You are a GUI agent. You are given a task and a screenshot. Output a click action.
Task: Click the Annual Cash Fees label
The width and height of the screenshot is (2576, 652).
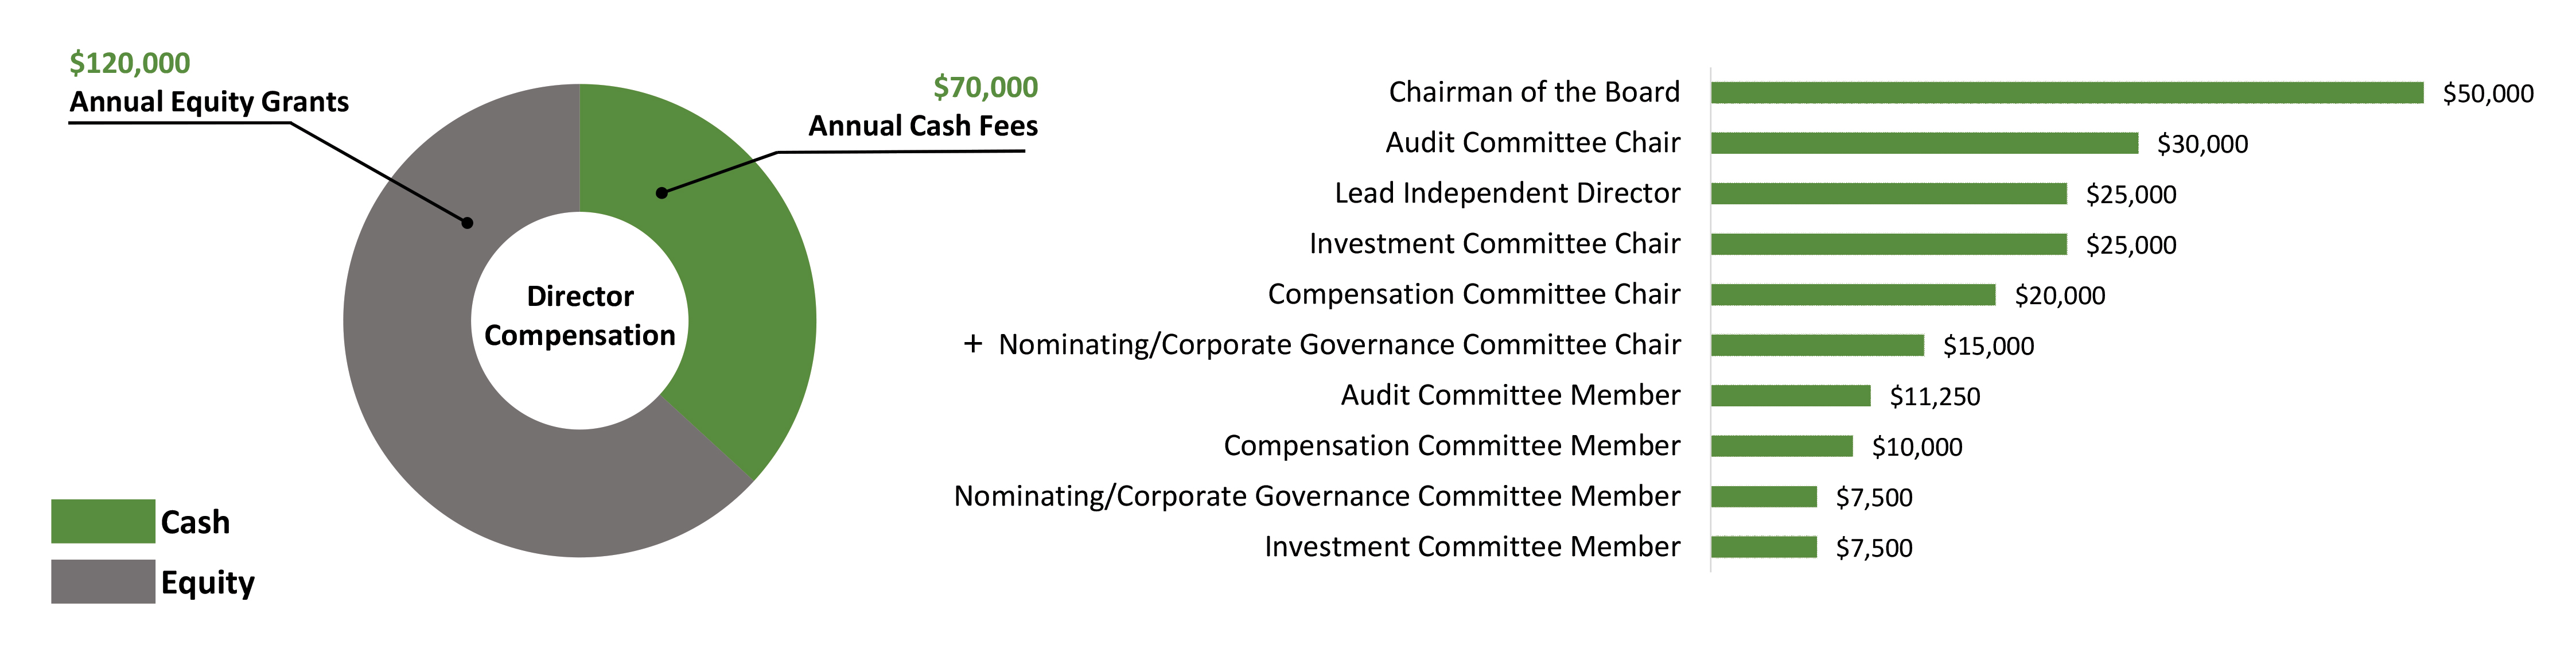(922, 126)
